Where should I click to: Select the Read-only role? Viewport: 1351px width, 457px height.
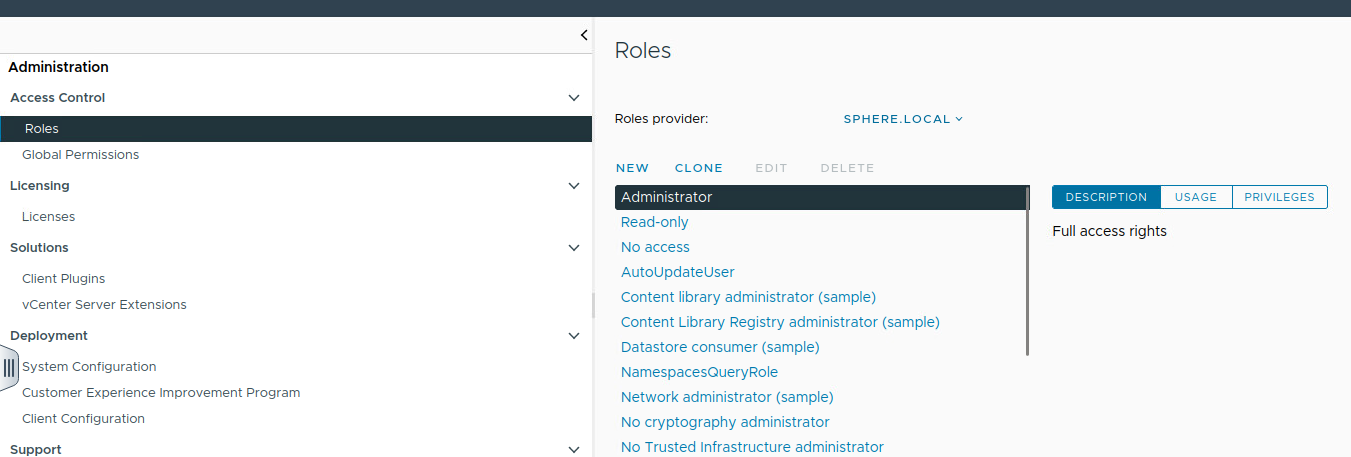tap(654, 222)
